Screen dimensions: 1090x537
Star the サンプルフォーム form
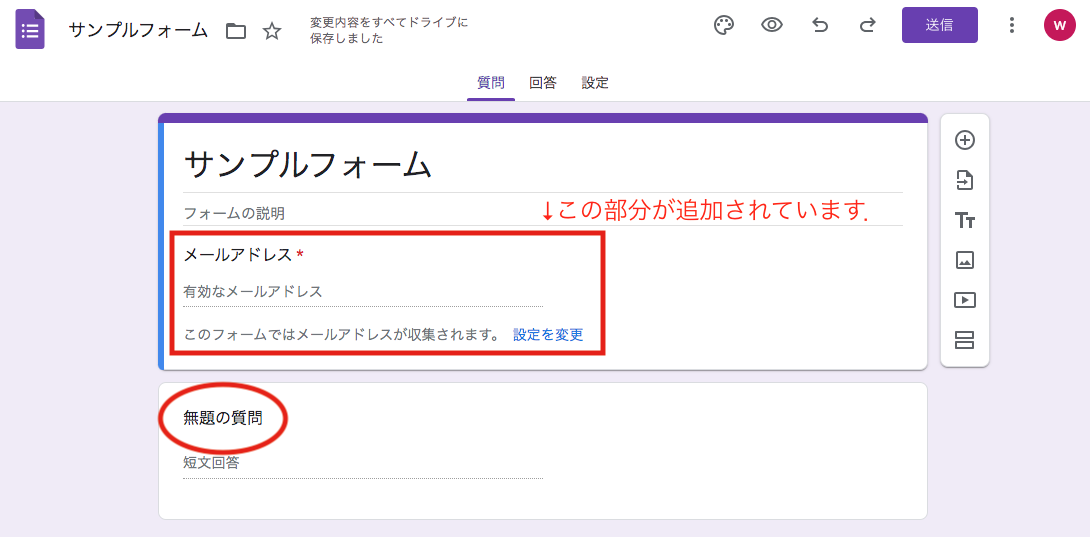[272, 31]
